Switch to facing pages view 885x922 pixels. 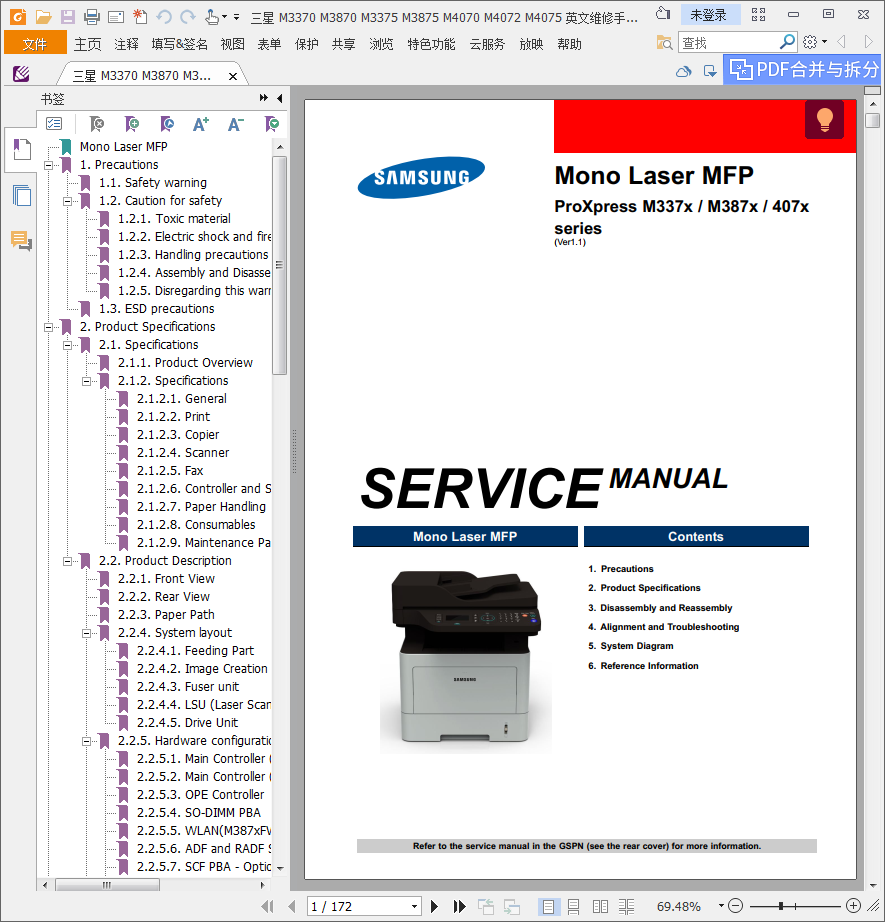[x=600, y=906]
